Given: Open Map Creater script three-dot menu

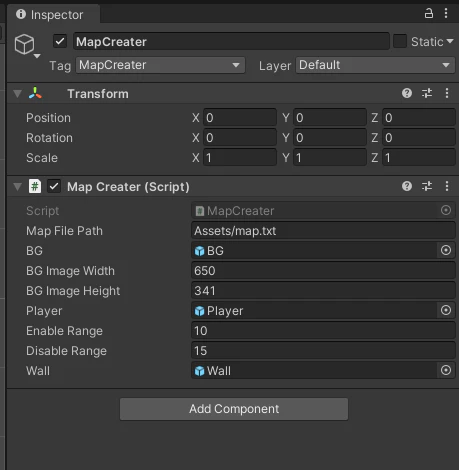Looking at the screenshot, I should (447, 186).
